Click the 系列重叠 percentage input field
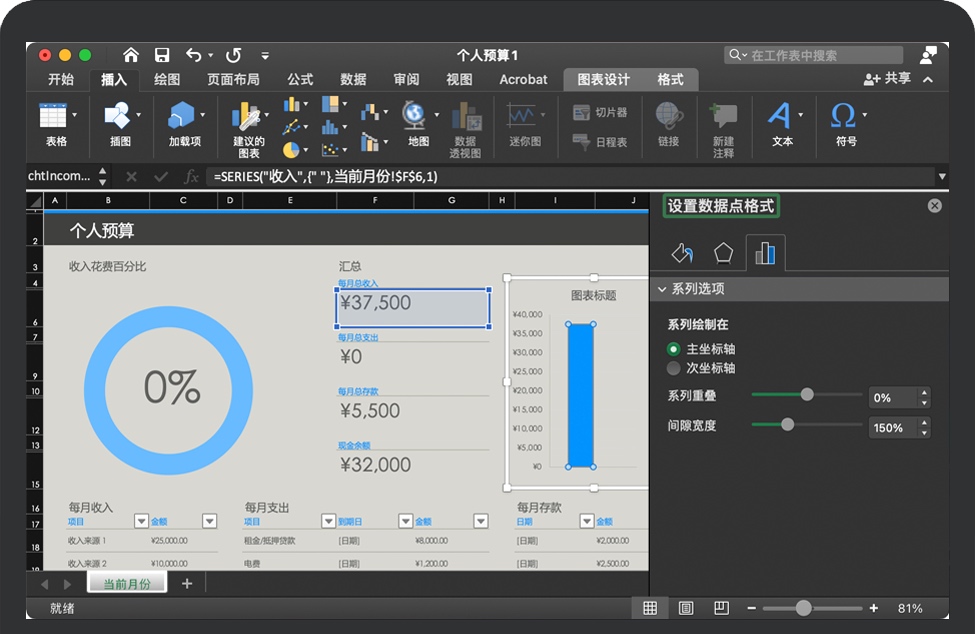This screenshot has height=634, width=975. point(891,397)
